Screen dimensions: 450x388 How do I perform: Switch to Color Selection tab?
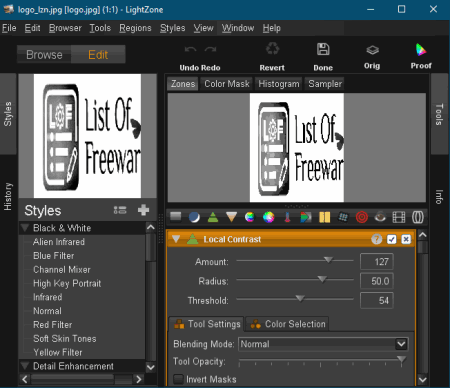point(288,324)
